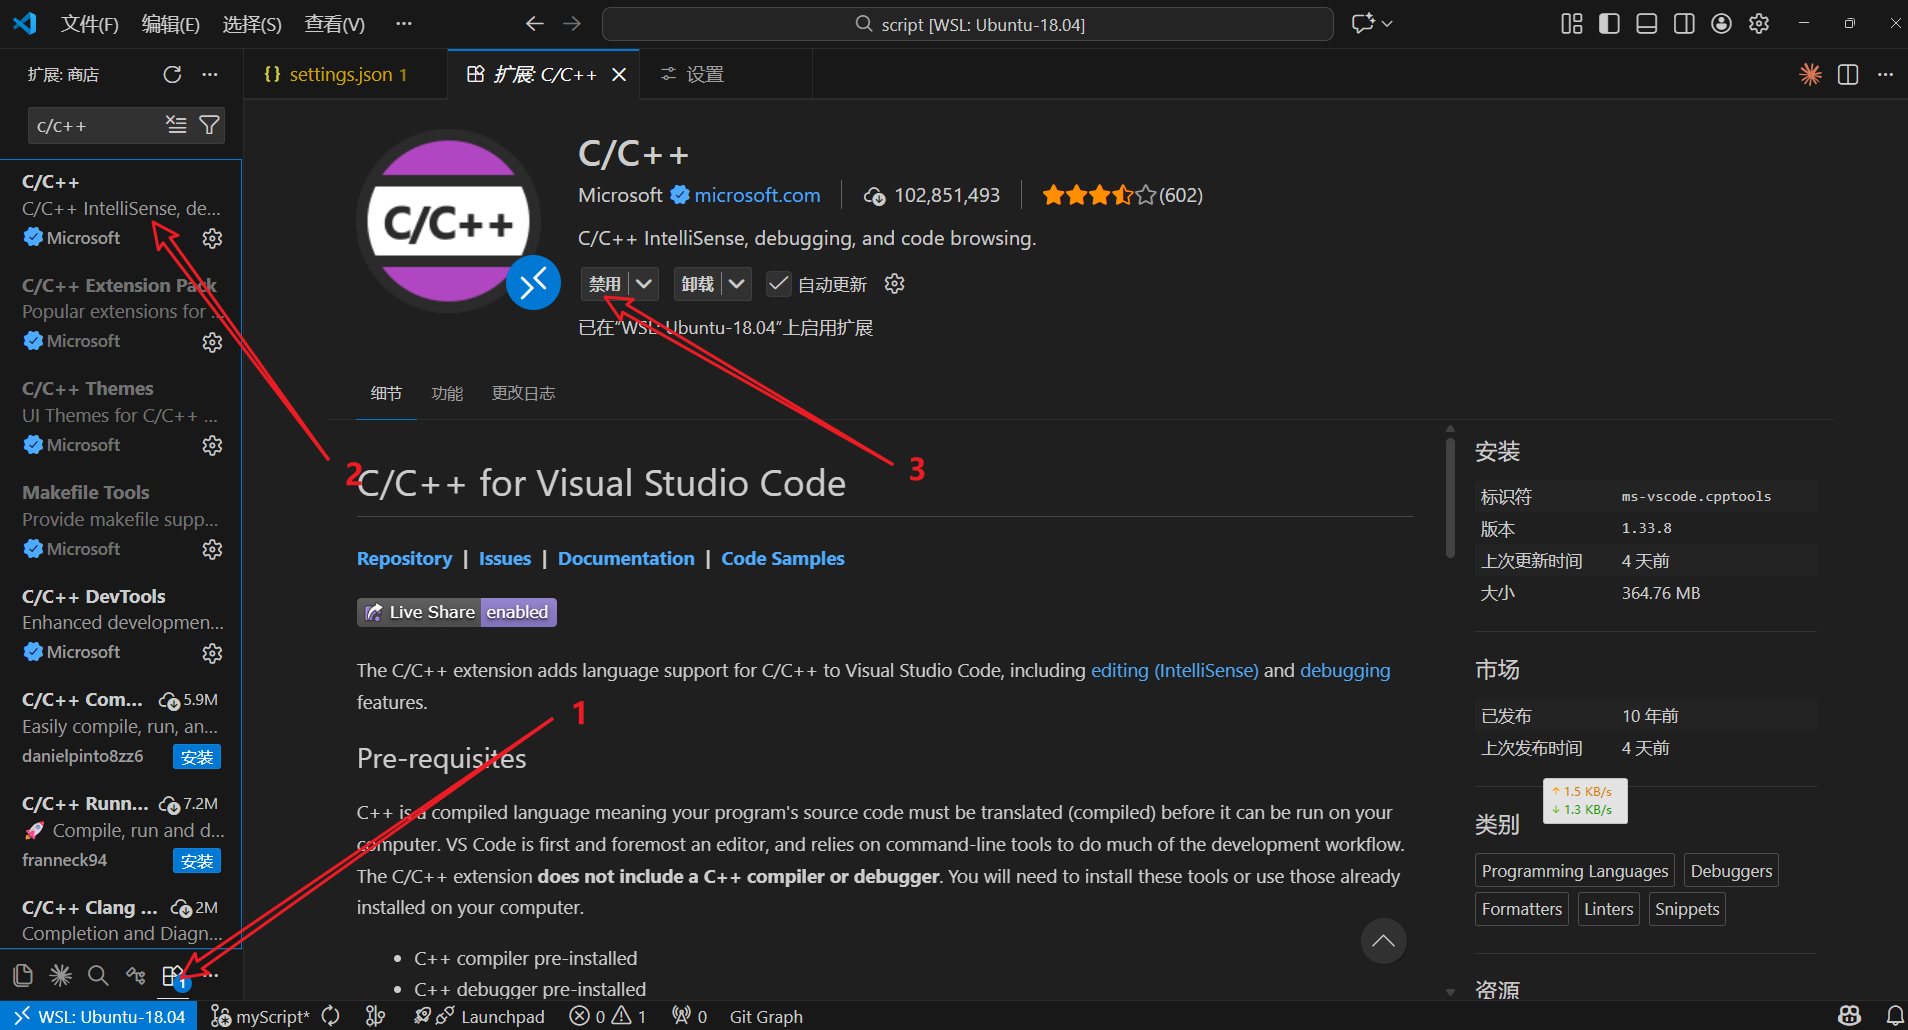Viewport: 1908px width, 1030px height.
Task: Open the editing (IntelliSense) link
Action: (x=1174, y=670)
